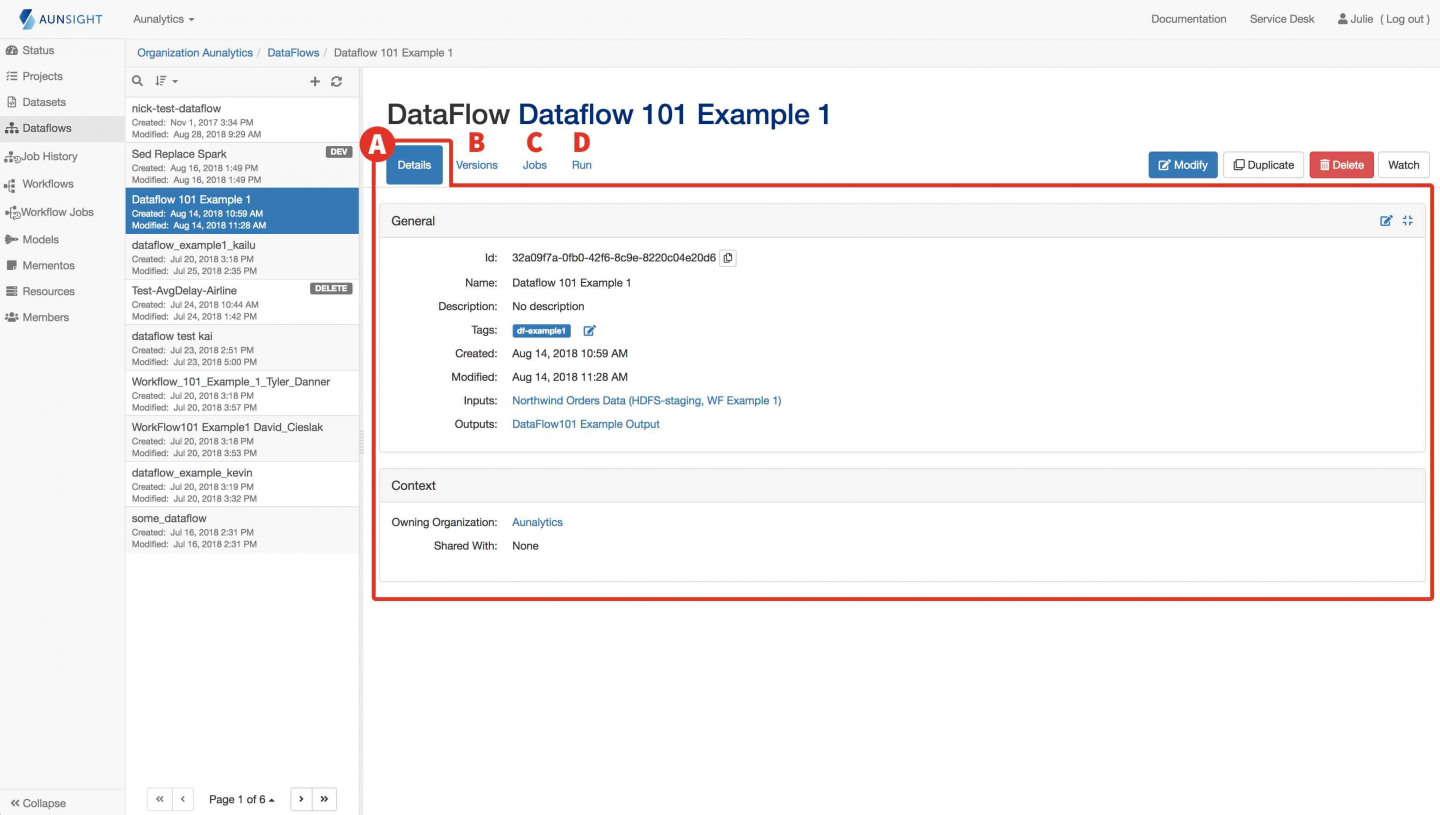This screenshot has height=815, width=1440.
Task: Open Aunalytics owning organization link
Action: coord(537,522)
